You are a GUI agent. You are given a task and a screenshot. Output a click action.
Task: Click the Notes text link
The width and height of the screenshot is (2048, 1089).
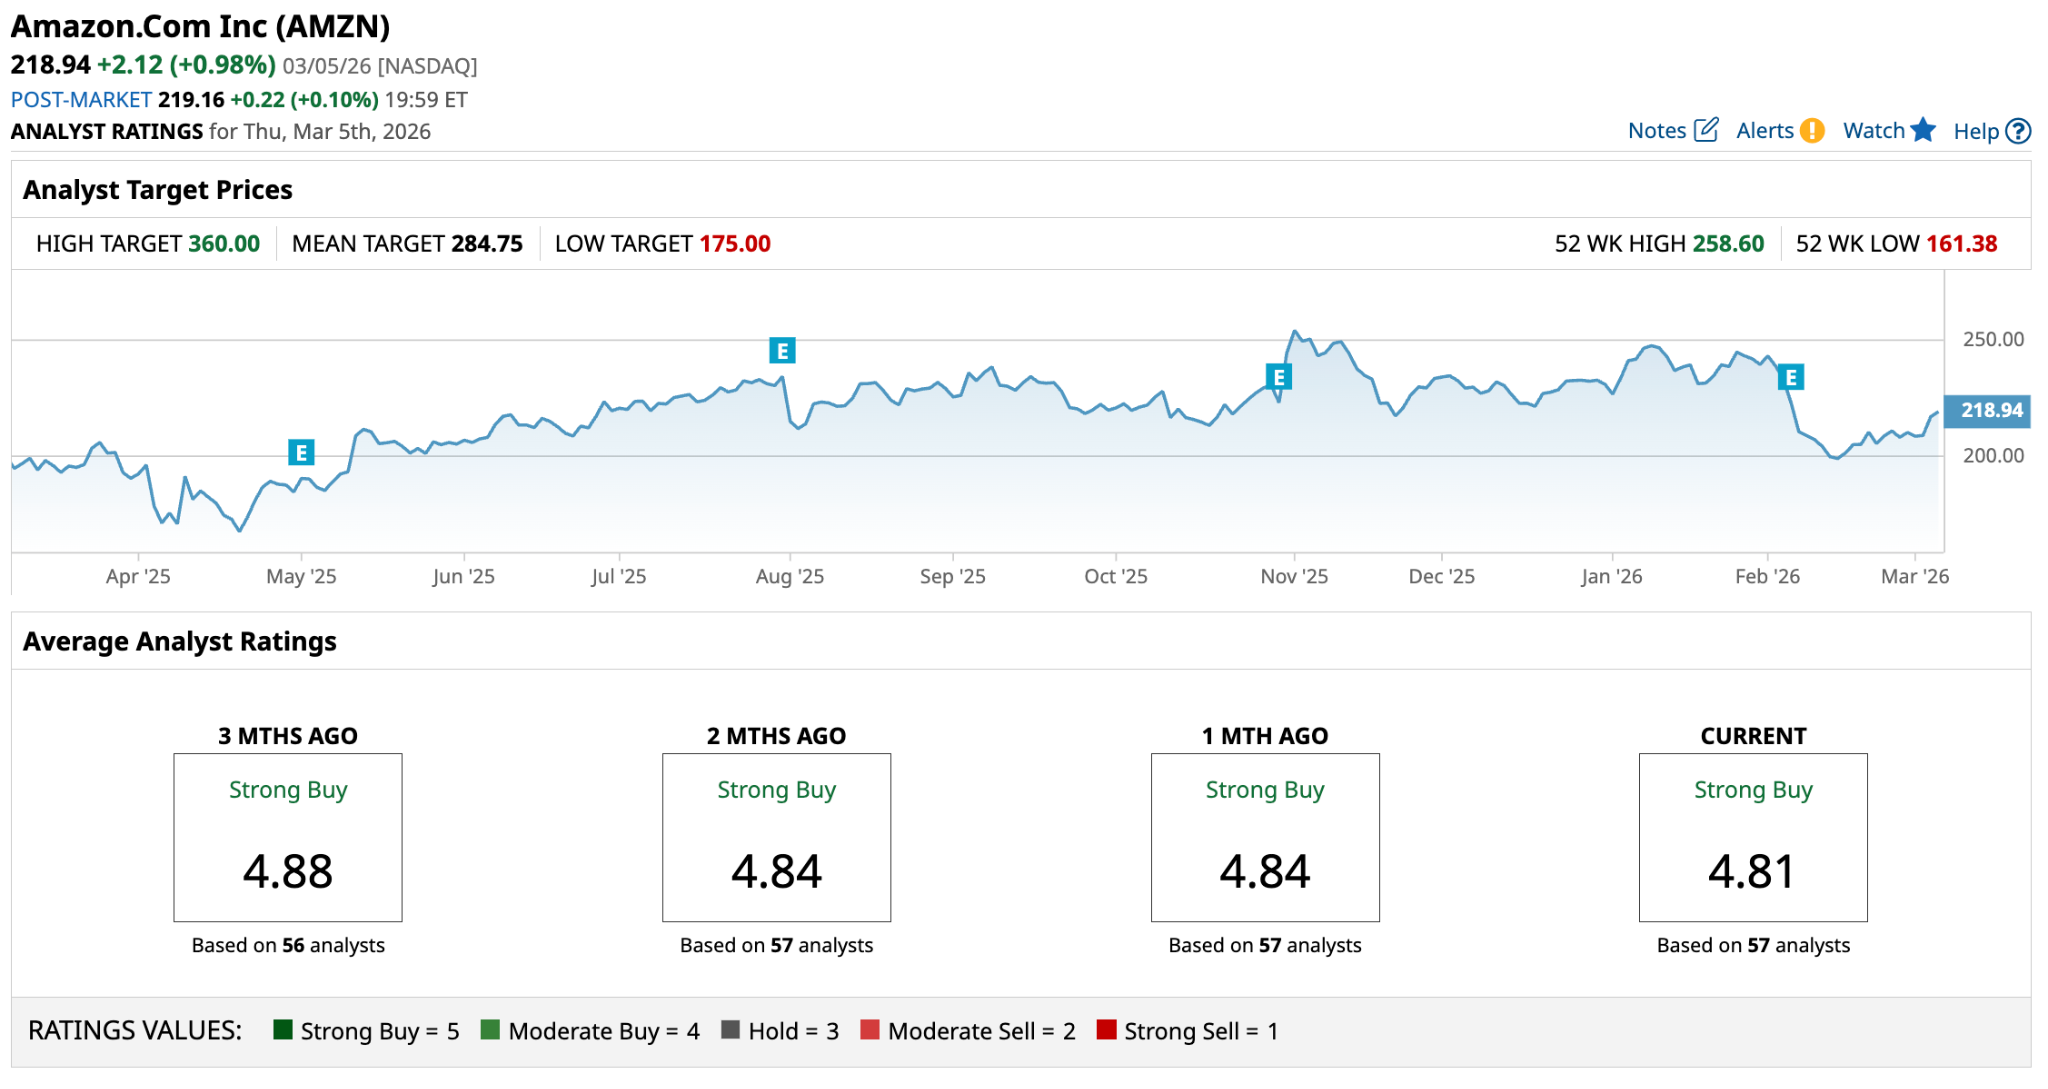(1656, 131)
